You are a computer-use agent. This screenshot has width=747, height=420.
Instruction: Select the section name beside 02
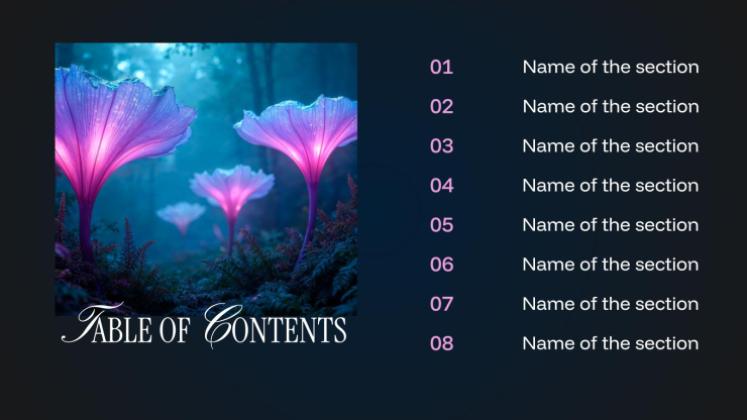click(x=611, y=107)
